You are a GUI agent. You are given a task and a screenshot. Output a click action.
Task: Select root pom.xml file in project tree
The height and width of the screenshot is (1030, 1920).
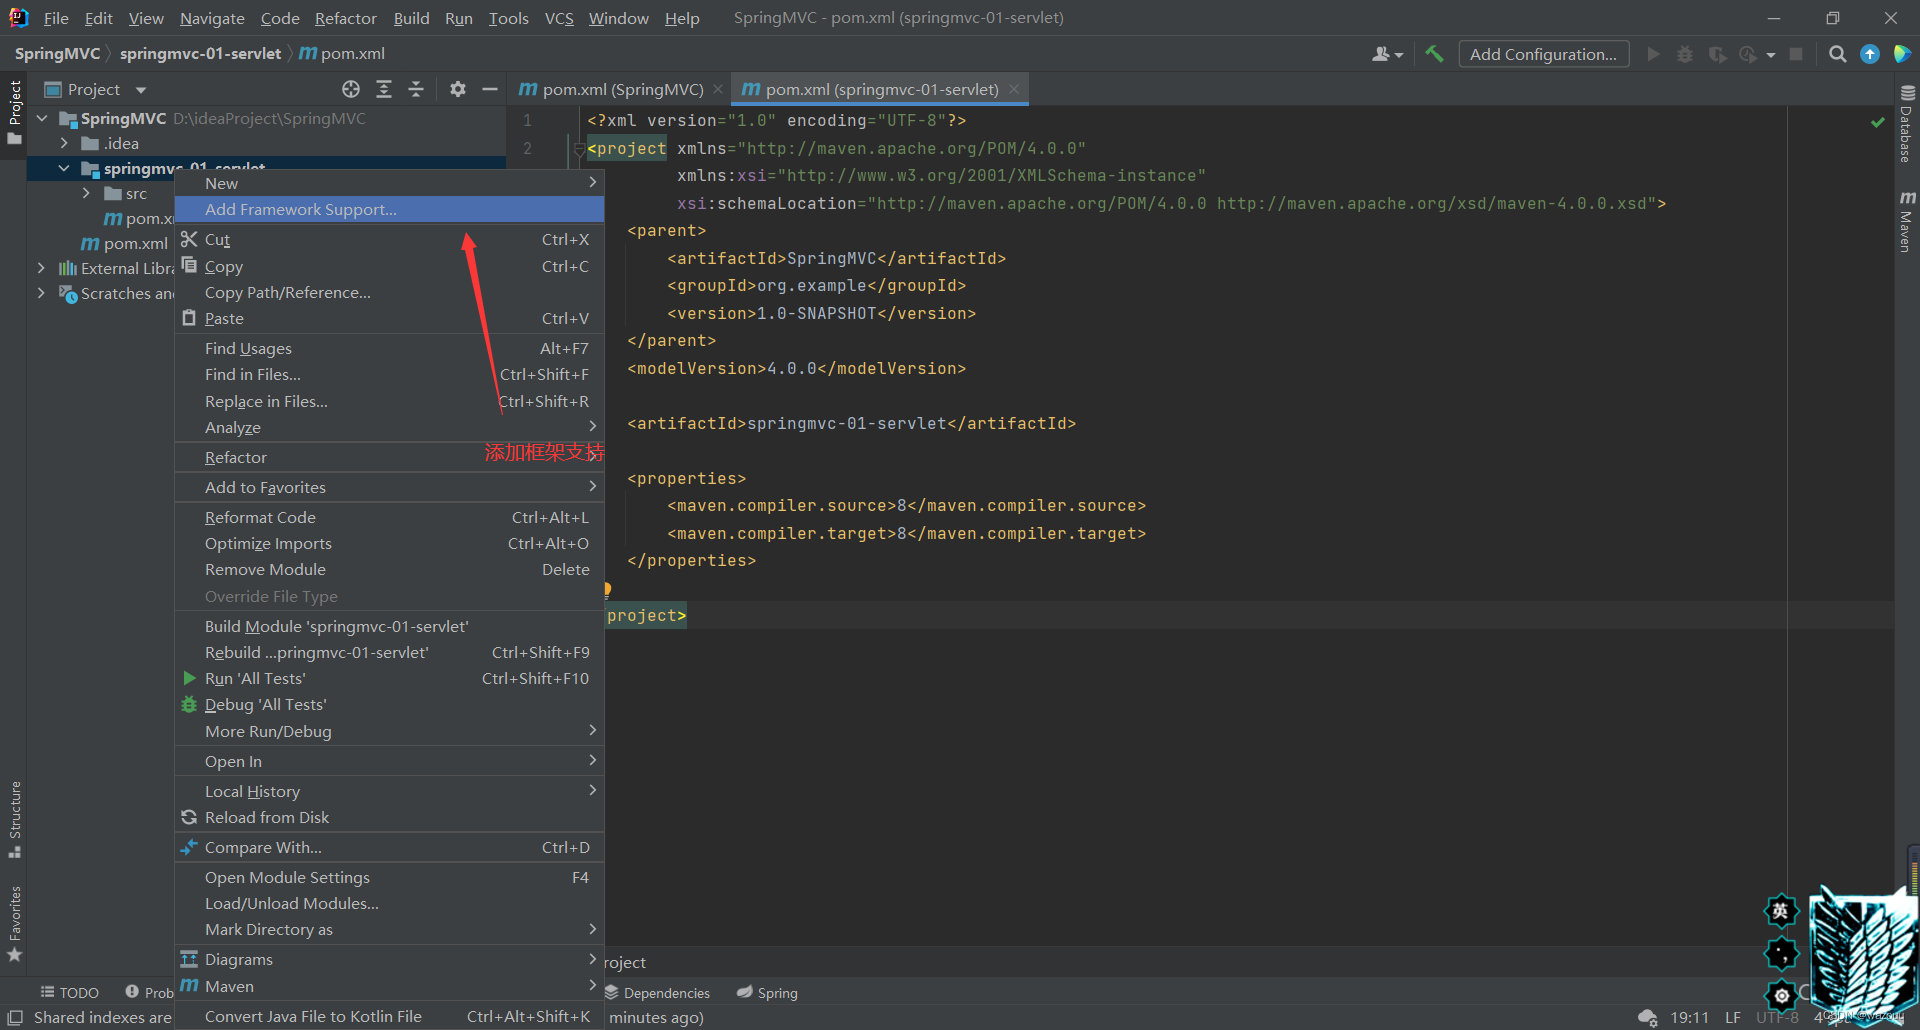pos(125,243)
